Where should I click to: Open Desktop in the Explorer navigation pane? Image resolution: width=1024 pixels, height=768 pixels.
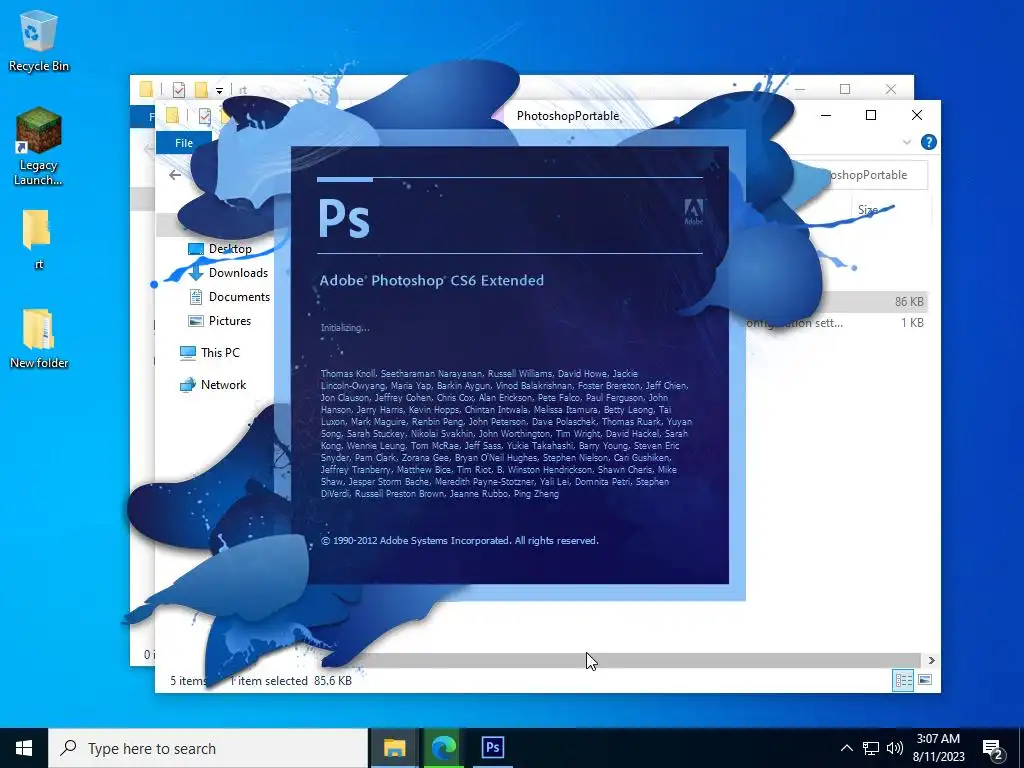[230, 249]
